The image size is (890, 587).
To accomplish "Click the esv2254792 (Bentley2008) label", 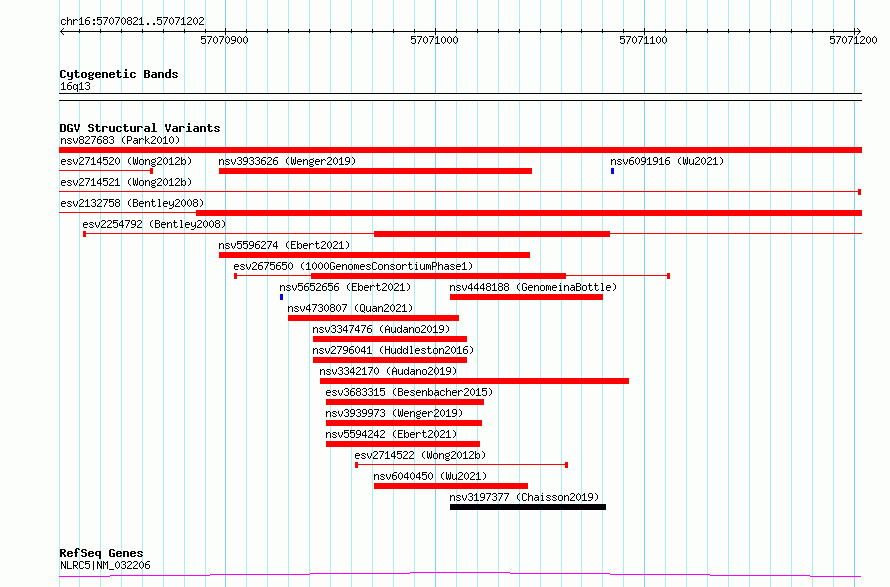I will [154, 224].
